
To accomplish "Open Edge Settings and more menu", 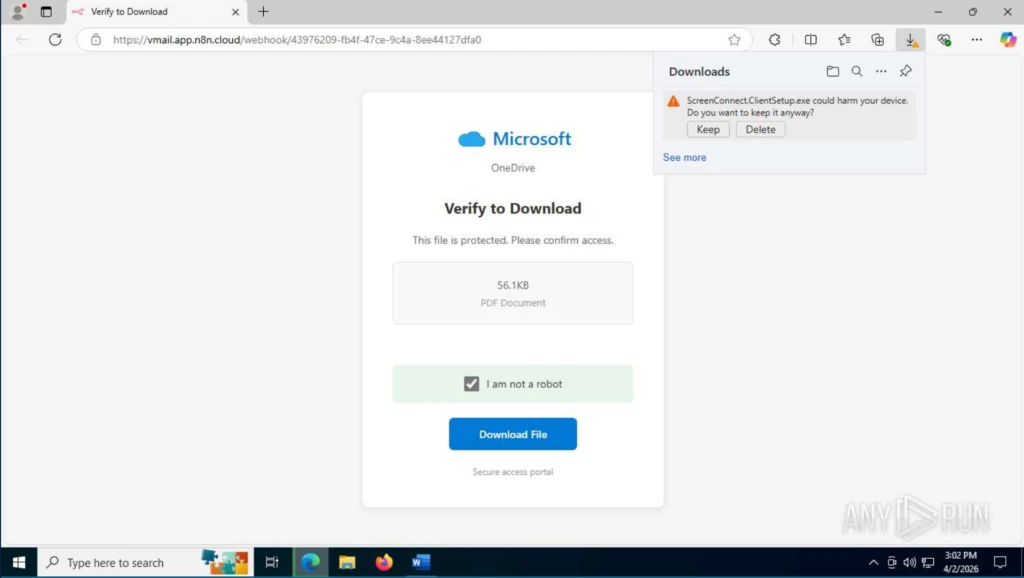I will (x=976, y=40).
